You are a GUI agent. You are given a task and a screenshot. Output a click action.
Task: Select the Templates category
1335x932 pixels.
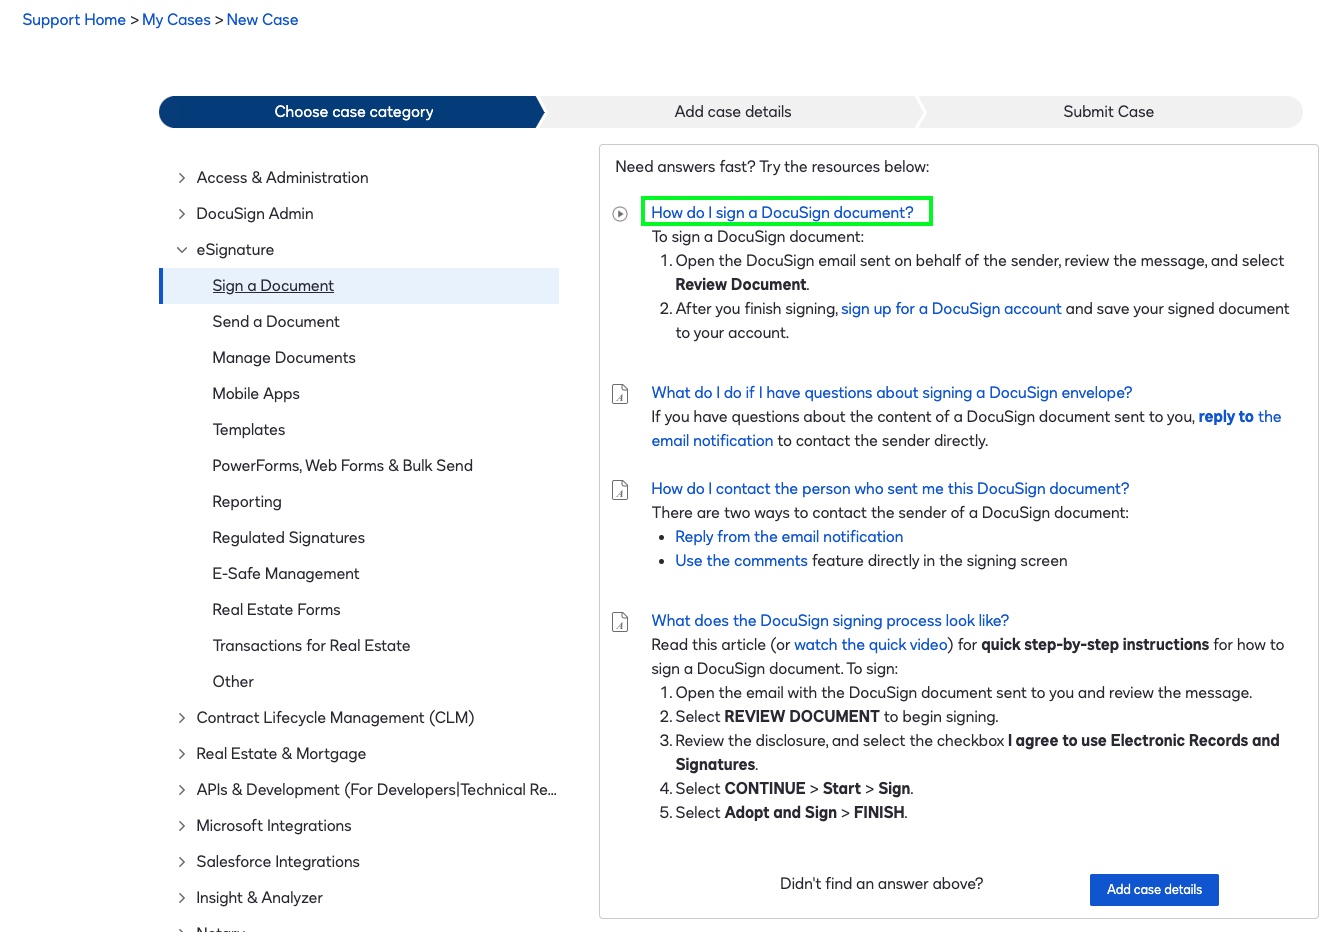[248, 429]
